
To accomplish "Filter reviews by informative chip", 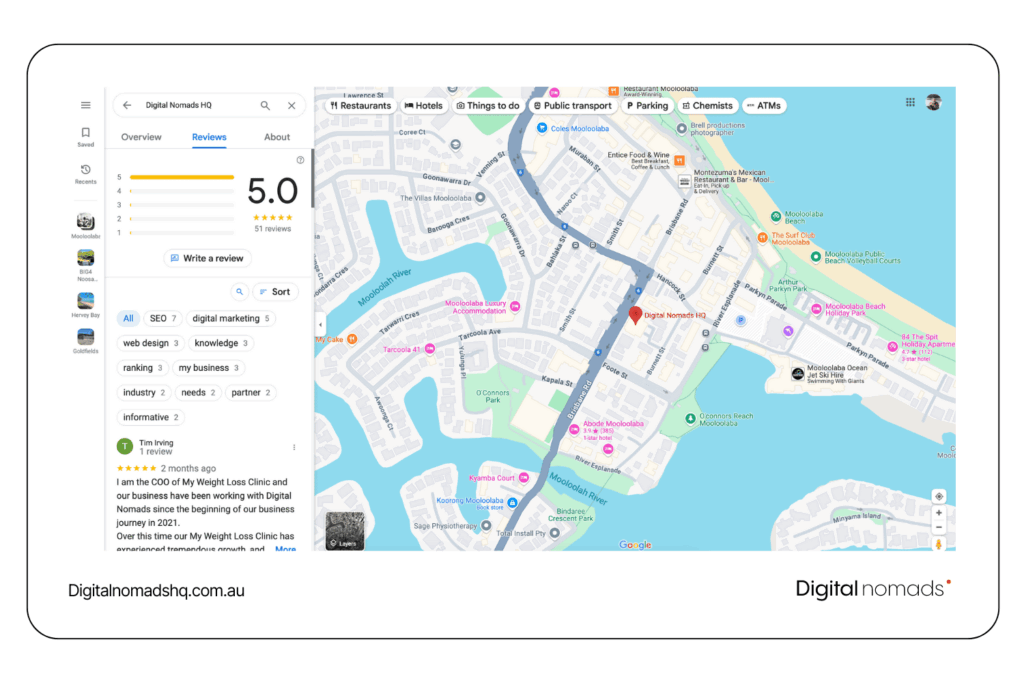I will pyautogui.click(x=150, y=418).
